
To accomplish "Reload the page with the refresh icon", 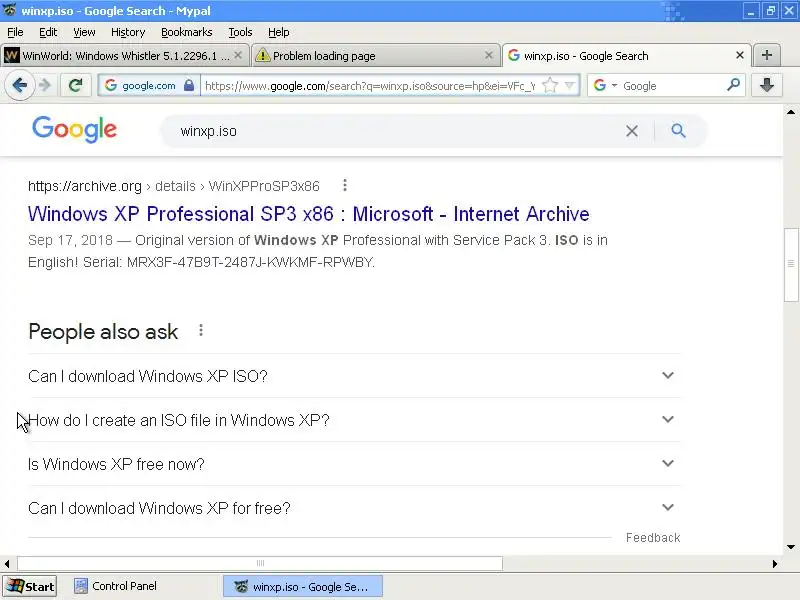I will [76, 85].
